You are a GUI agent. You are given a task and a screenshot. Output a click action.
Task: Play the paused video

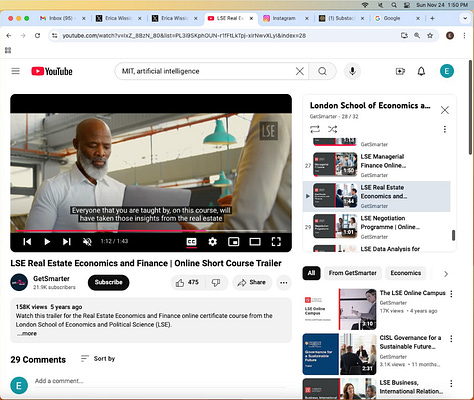[x=47, y=242]
